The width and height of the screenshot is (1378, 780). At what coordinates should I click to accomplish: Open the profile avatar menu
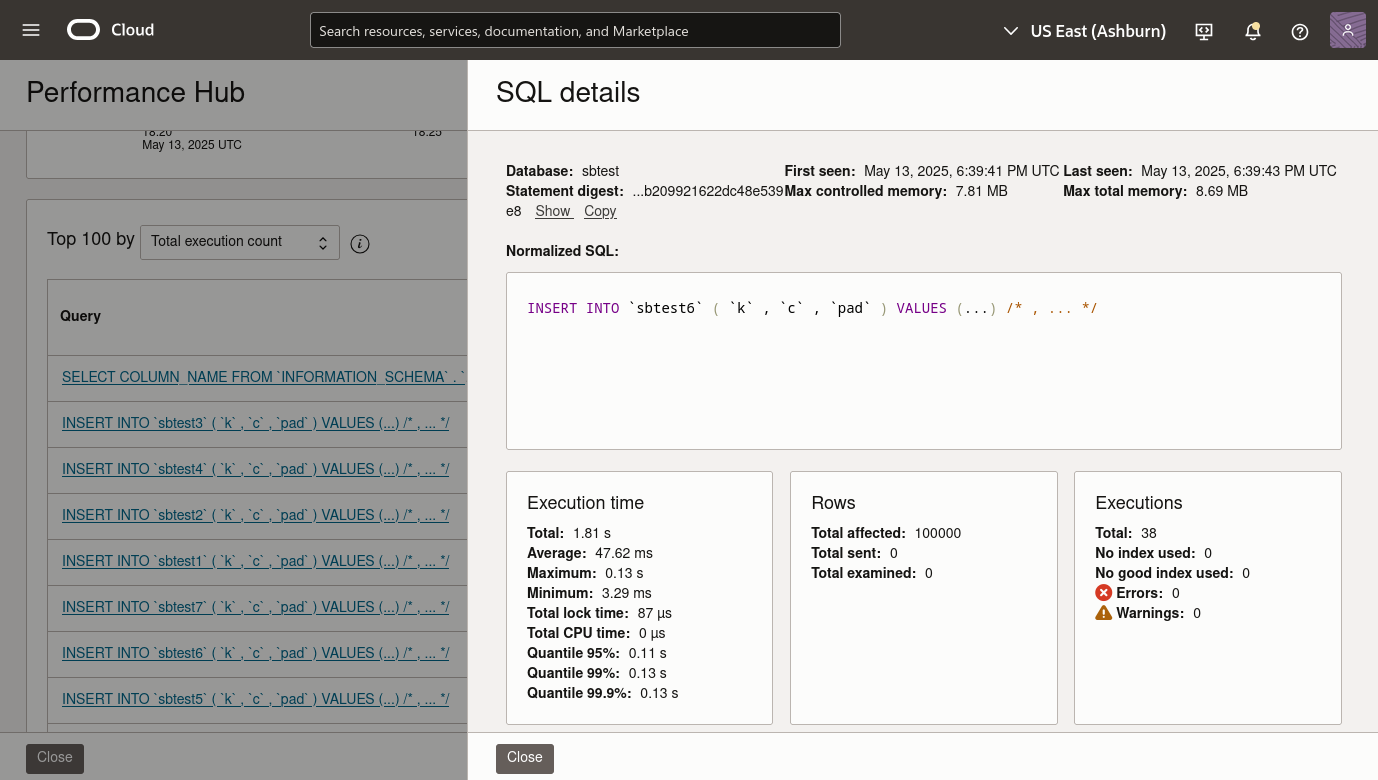point(1347,30)
